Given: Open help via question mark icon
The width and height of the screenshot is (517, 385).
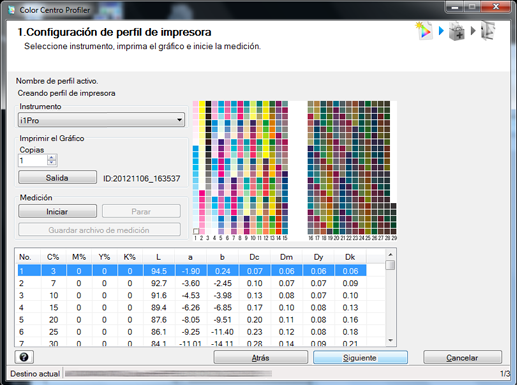Looking at the screenshot, I should pos(24,357).
